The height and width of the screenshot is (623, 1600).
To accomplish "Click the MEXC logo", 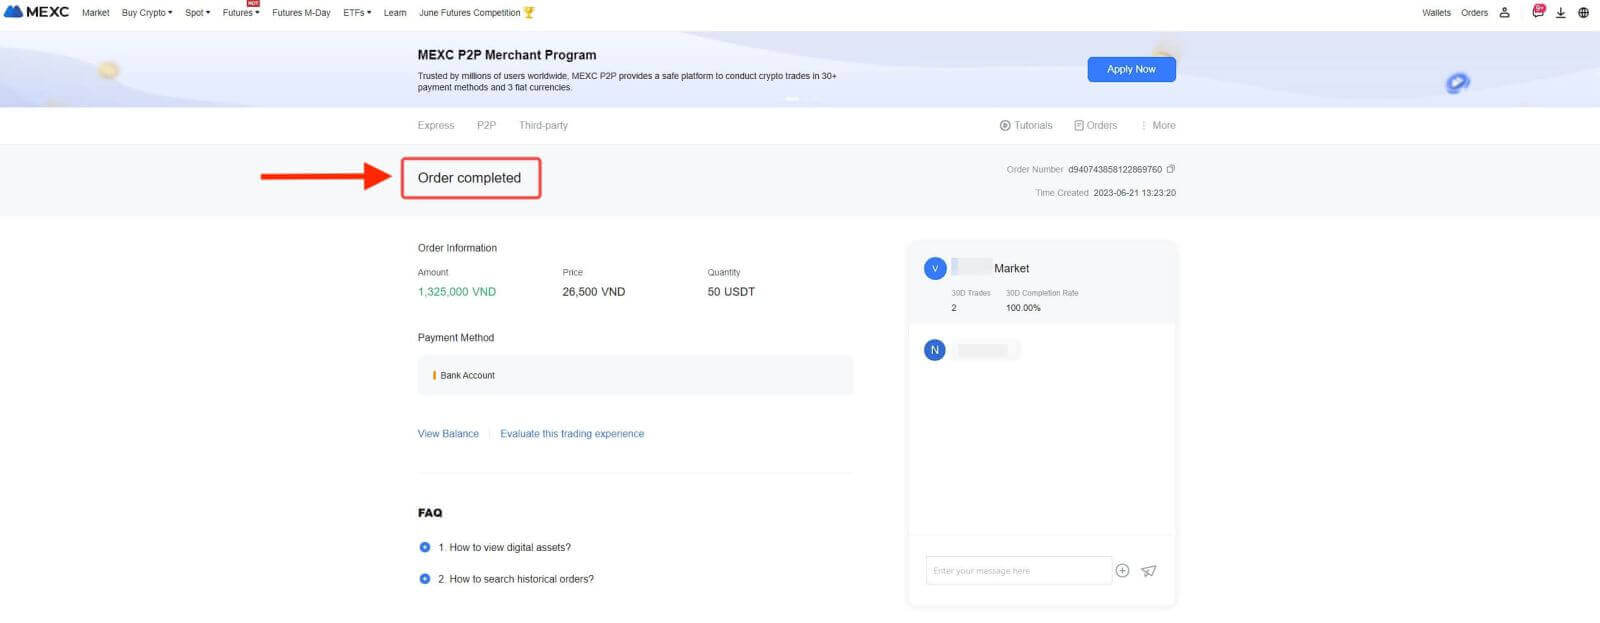I will [x=37, y=12].
